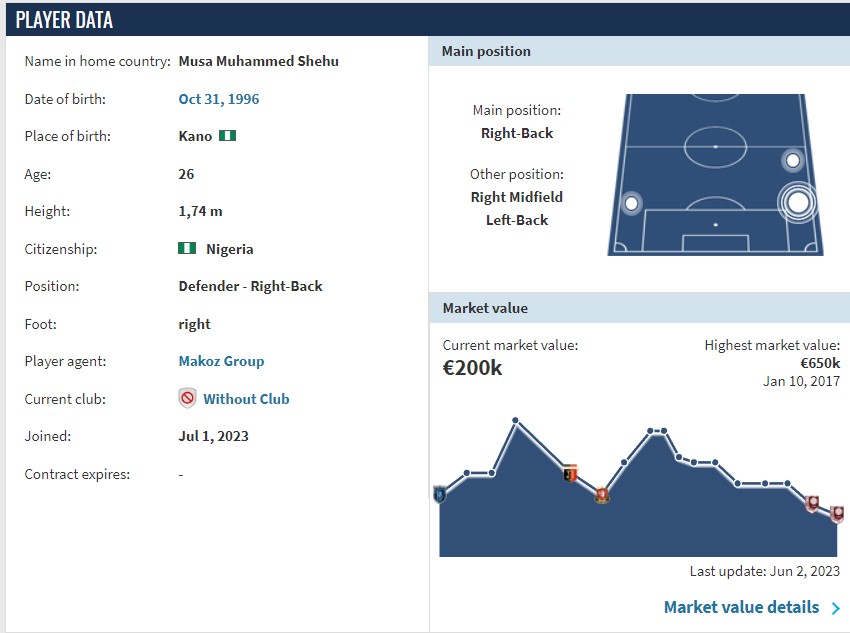The image size is (850, 633).
Task: Click the last club crest at chart's end
Action: click(x=837, y=514)
